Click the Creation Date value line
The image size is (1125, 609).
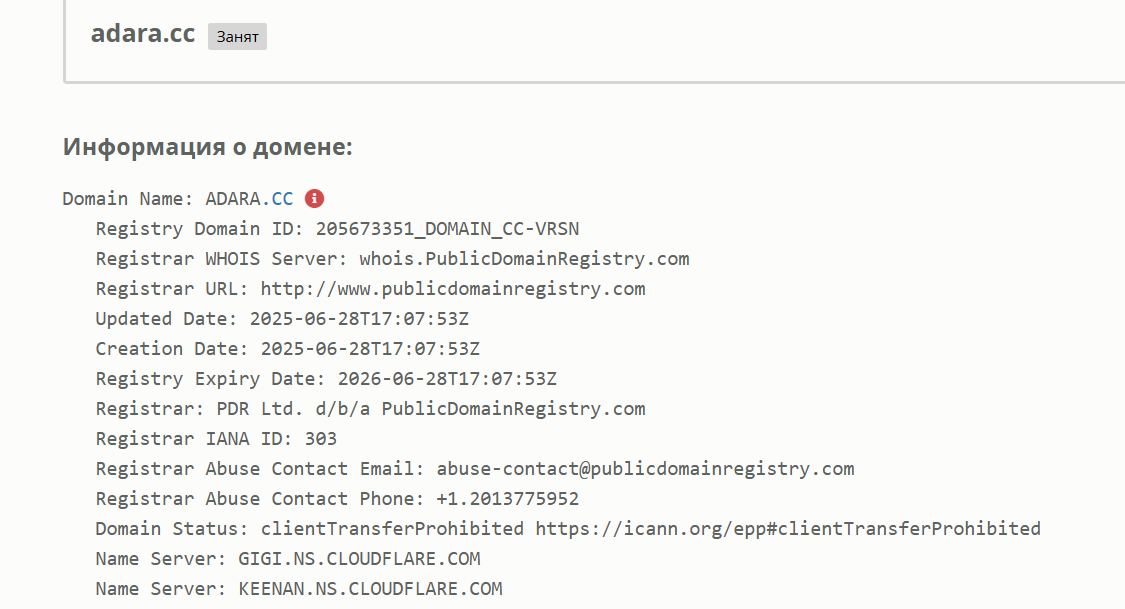(288, 349)
